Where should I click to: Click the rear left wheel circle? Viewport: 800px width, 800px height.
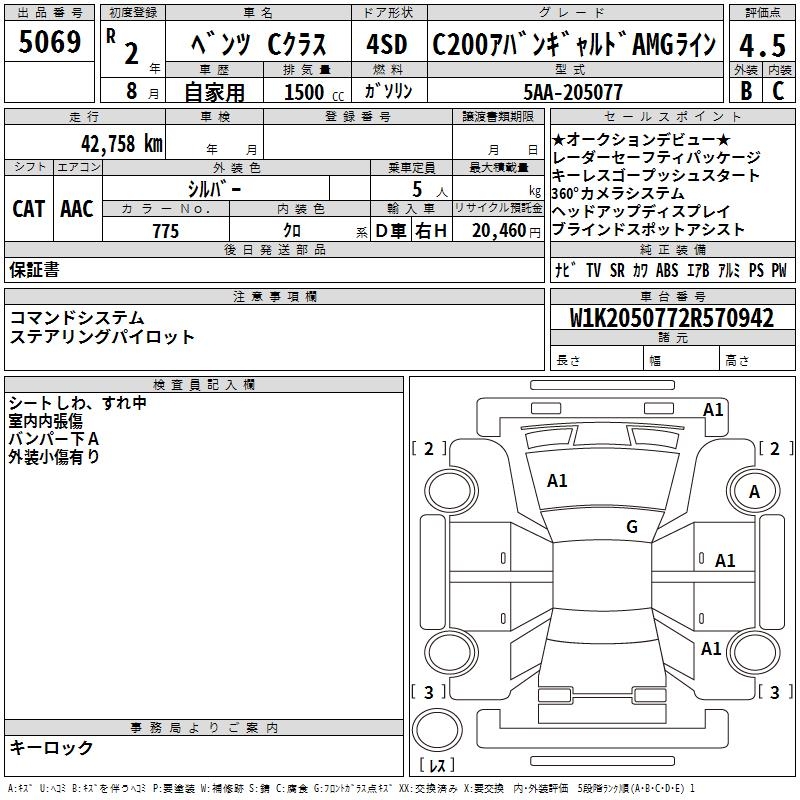click(x=450, y=653)
